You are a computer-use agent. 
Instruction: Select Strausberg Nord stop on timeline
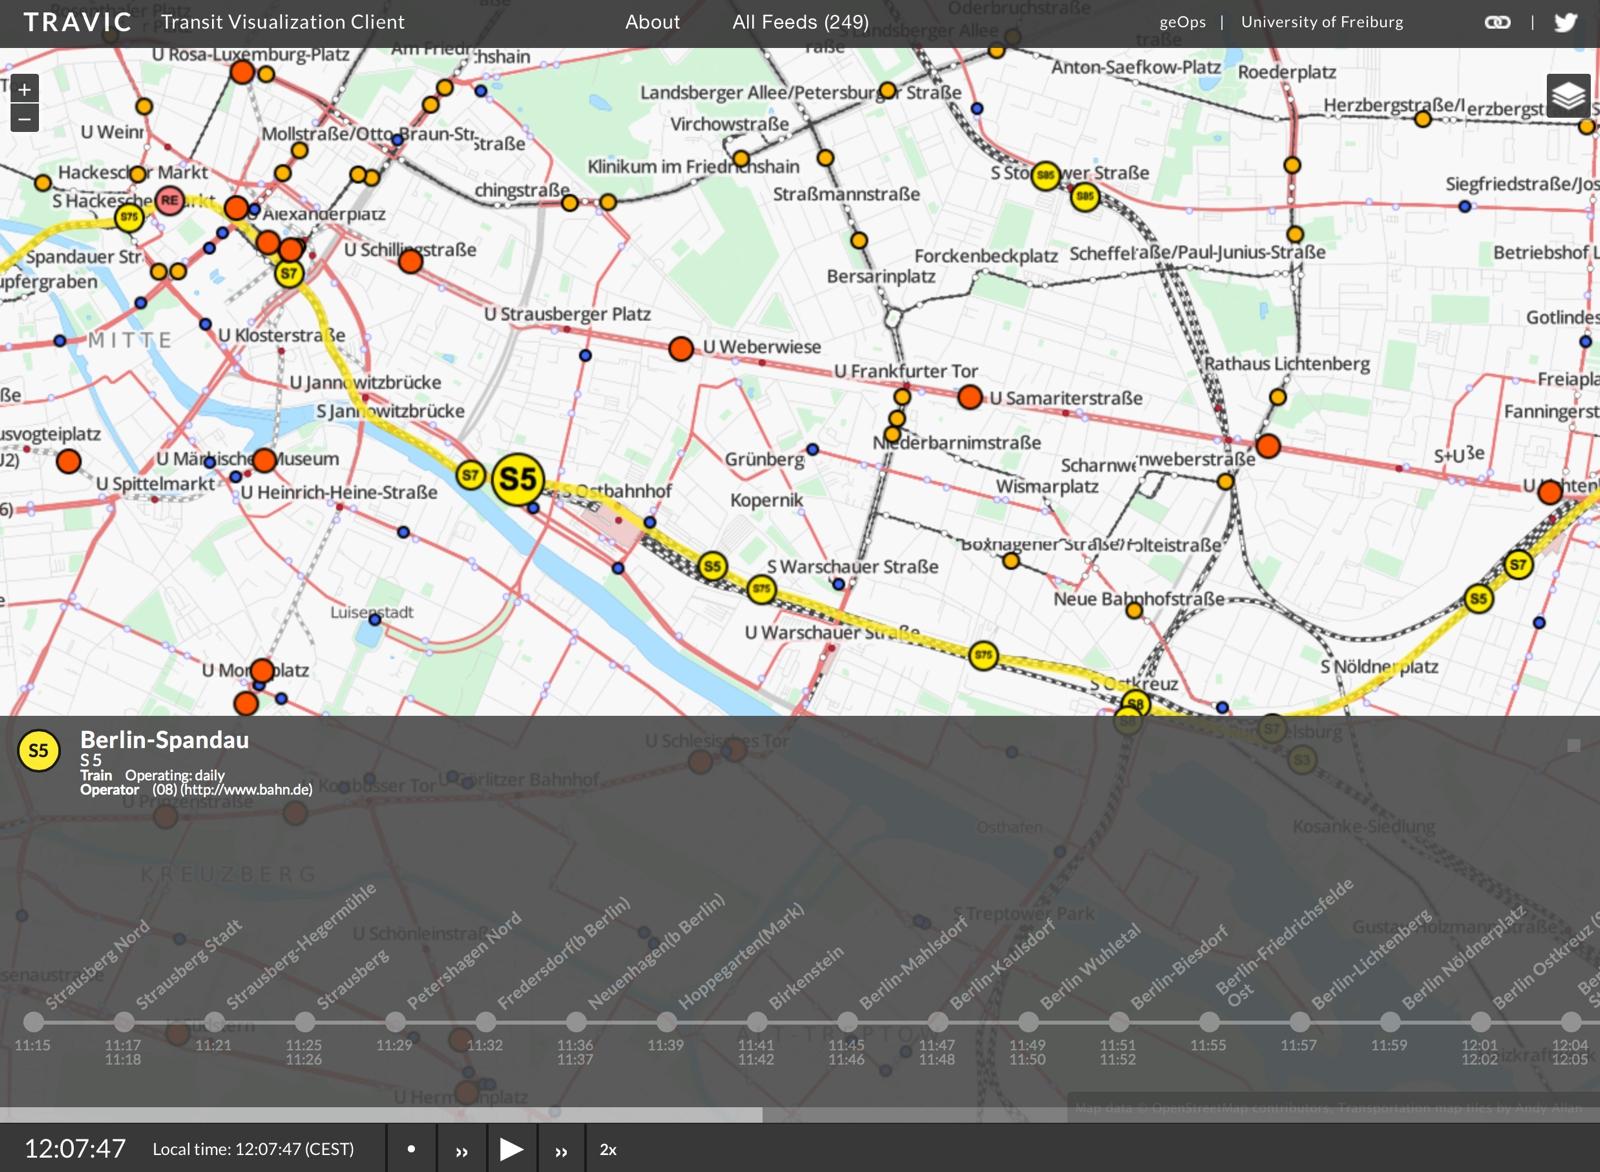point(33,1021)
